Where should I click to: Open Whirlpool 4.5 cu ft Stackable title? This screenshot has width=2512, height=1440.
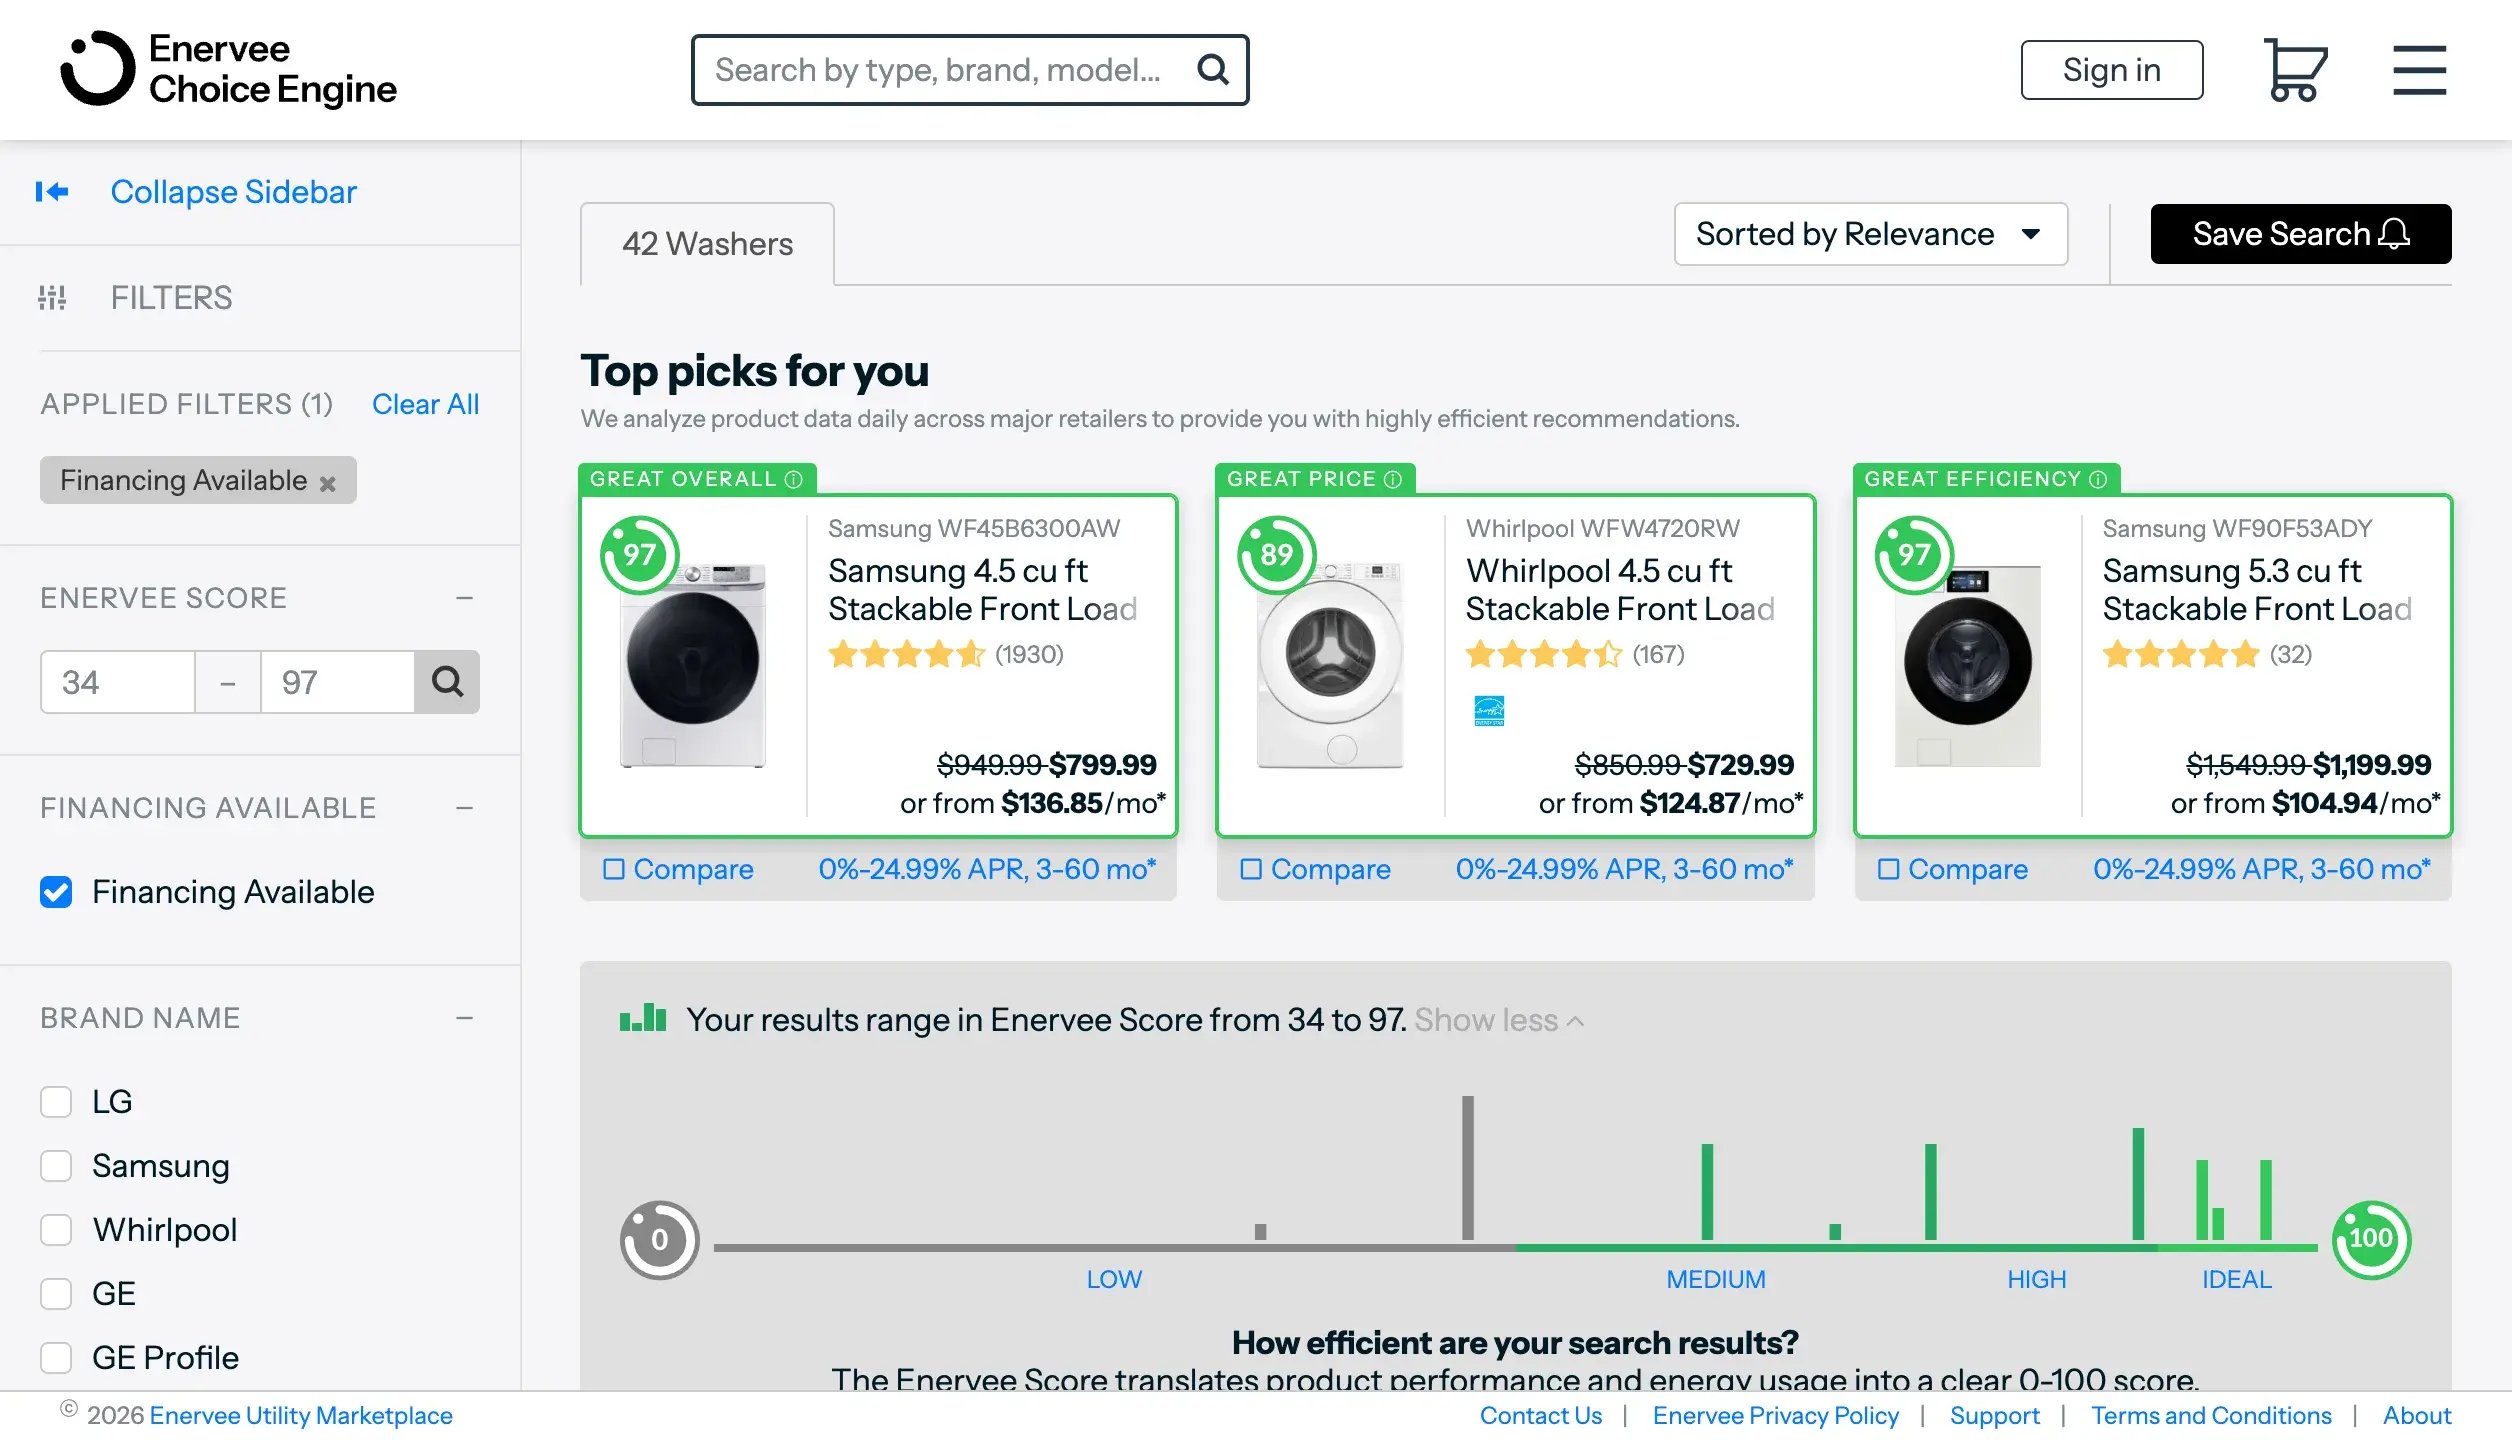point(1619,589)
